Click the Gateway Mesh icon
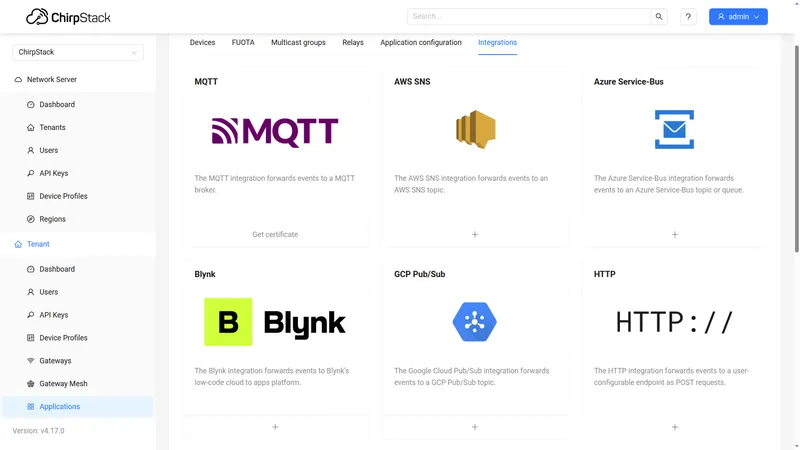This screenshot has height=450, width=800. pos(31,384)
